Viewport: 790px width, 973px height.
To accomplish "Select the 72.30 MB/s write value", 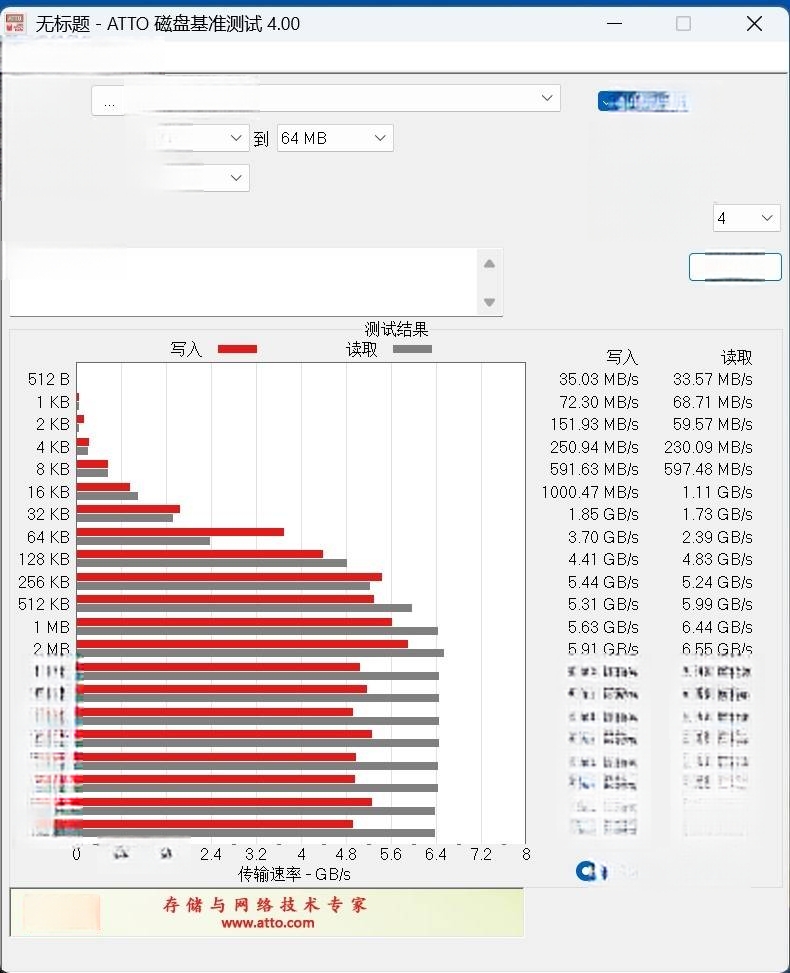I will click(598, 402).
